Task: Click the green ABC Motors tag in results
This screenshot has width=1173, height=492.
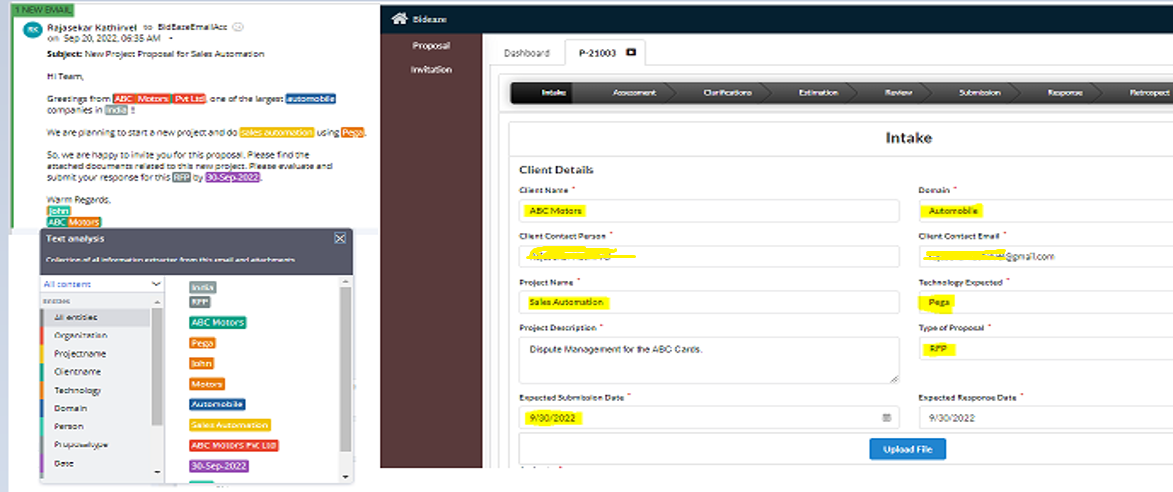Action: pyautogui.click(x=218, y=323)
